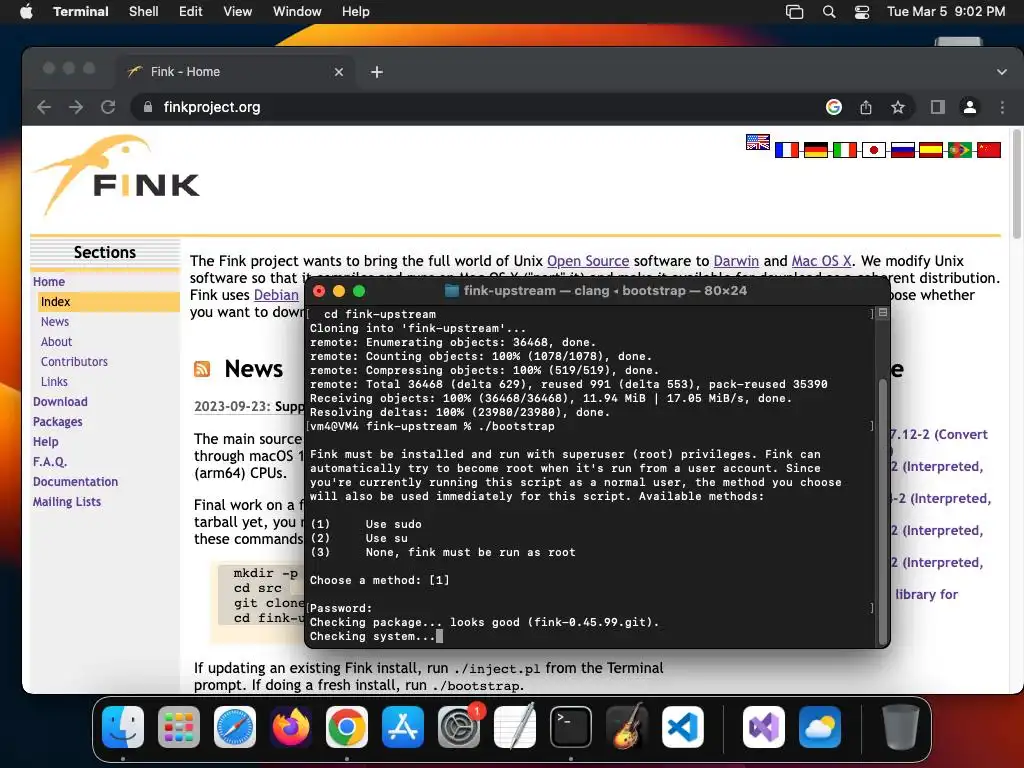Screen dimensions: 1024x768
Task: Launch Firefox from the Dock
Action: [x=291, y=727]
